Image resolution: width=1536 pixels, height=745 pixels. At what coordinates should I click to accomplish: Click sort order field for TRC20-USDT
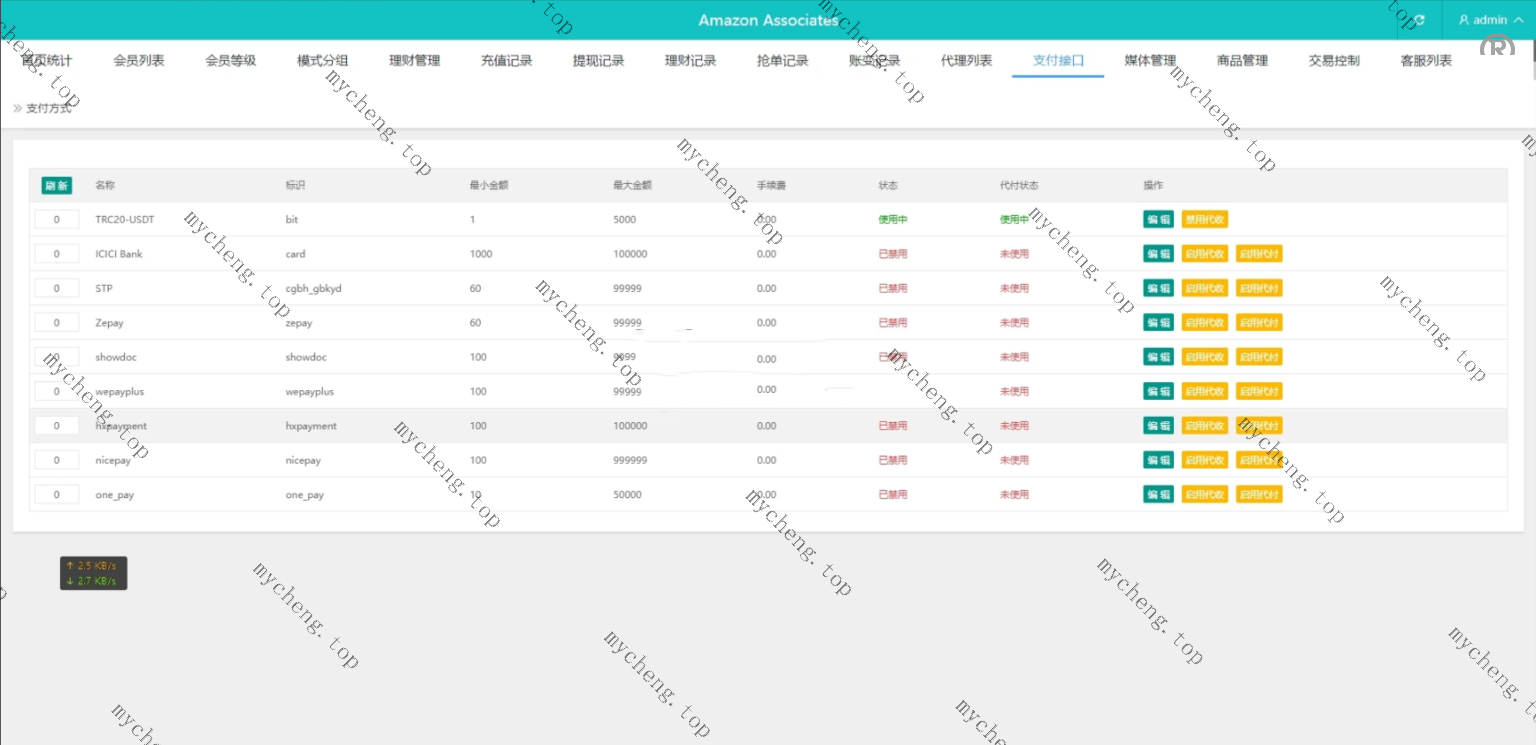pyautogui.click(x=57, y=220)
